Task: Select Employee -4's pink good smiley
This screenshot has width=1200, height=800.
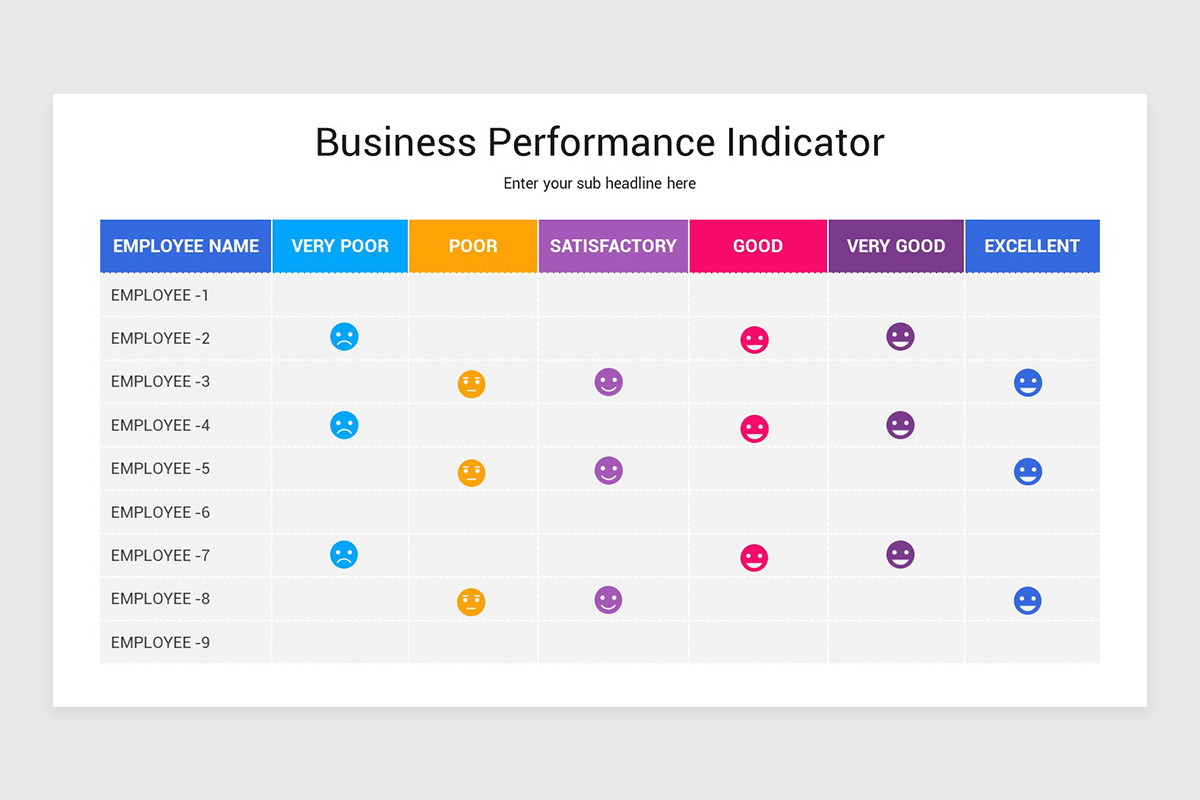Action: coord(754,429)
